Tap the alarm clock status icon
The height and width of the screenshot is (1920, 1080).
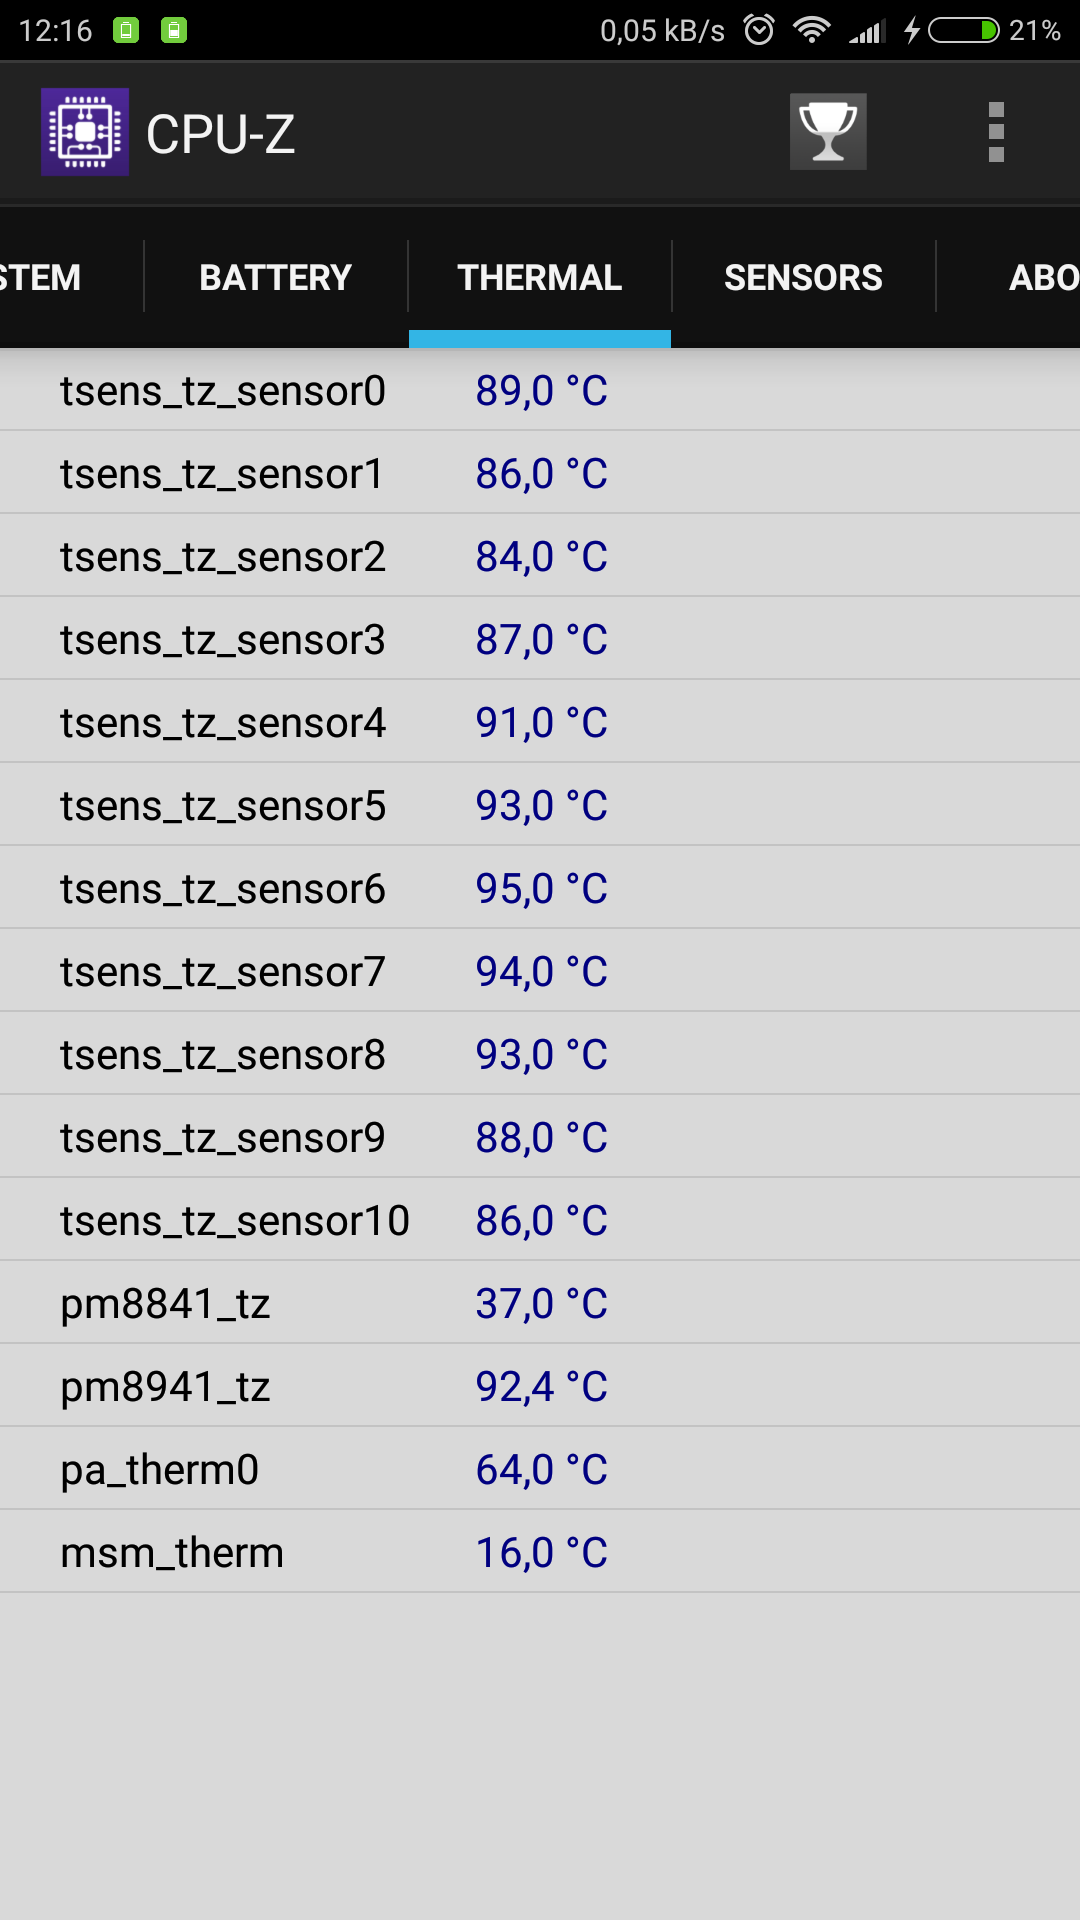pyautogui.click(x=760, y=30)
